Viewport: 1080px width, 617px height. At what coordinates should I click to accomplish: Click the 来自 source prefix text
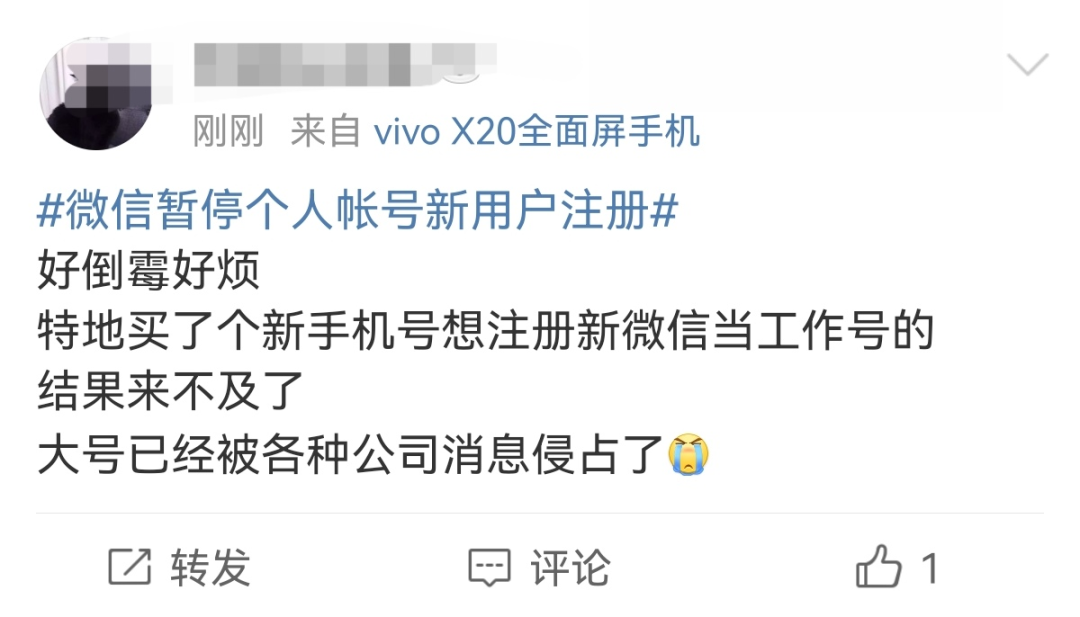click(325, 132)
